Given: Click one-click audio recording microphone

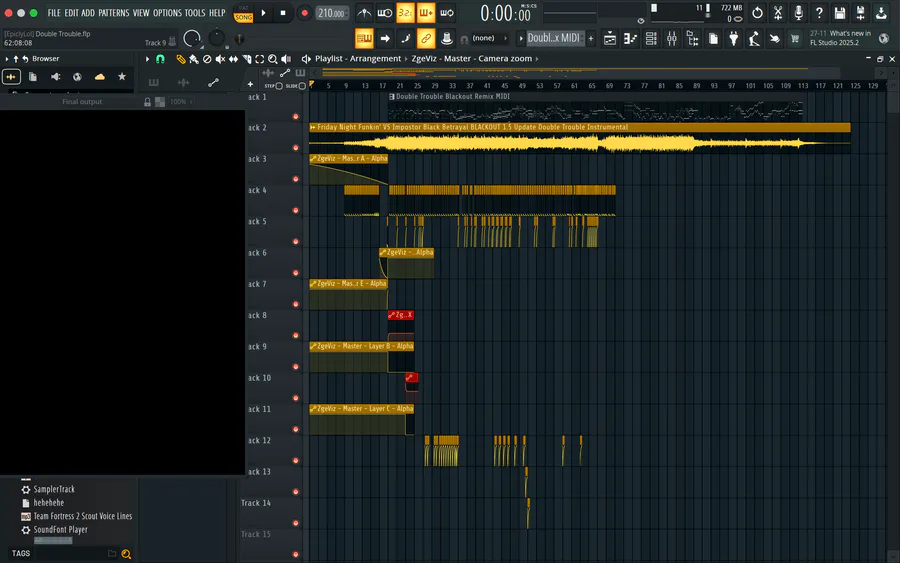Looking at the screenshot, I should 798,13.
